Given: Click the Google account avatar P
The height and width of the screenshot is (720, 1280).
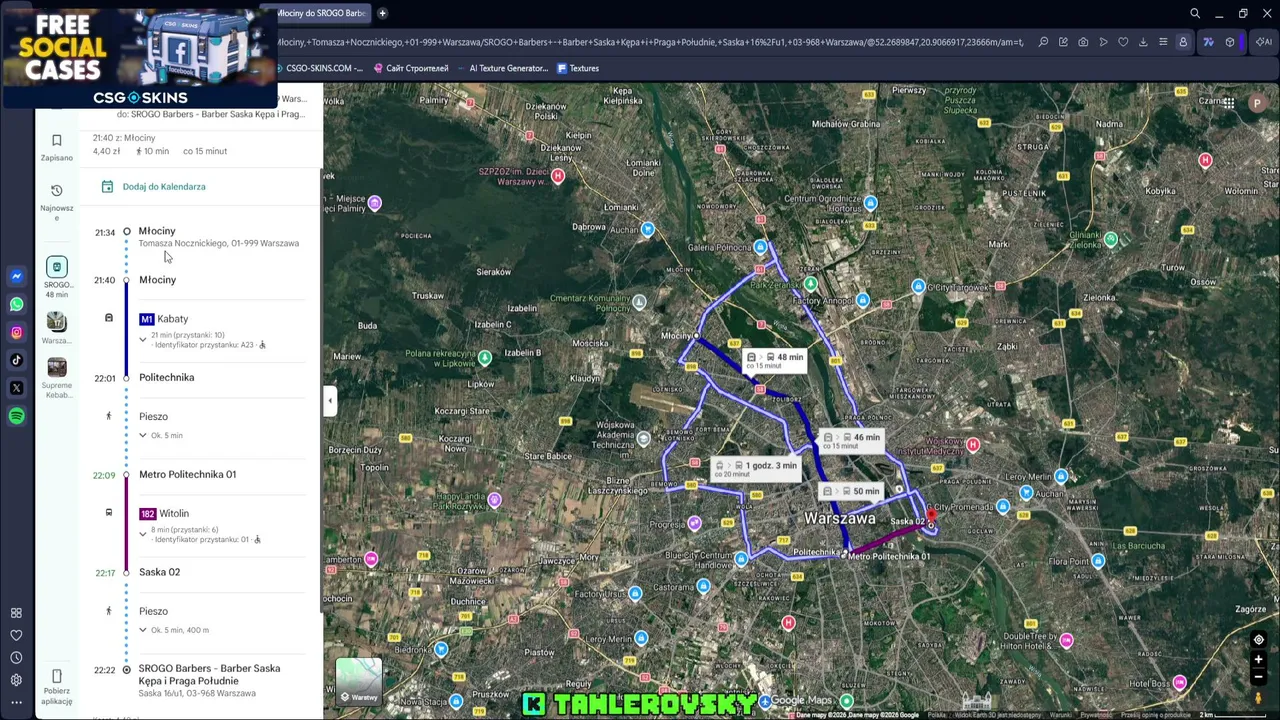Looking at the screenshot, I should [x=1257, y=103].
